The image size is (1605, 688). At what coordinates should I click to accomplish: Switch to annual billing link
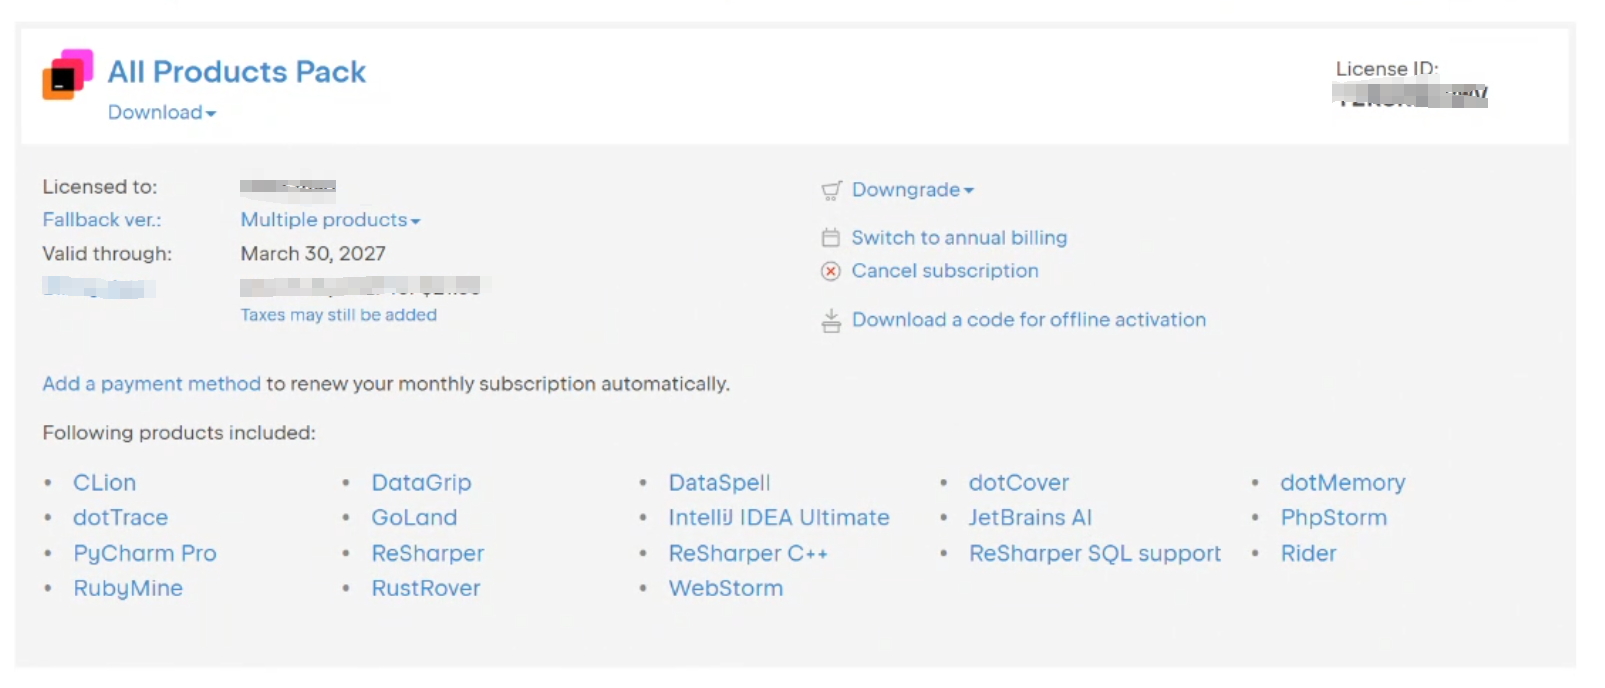[959, 238]
